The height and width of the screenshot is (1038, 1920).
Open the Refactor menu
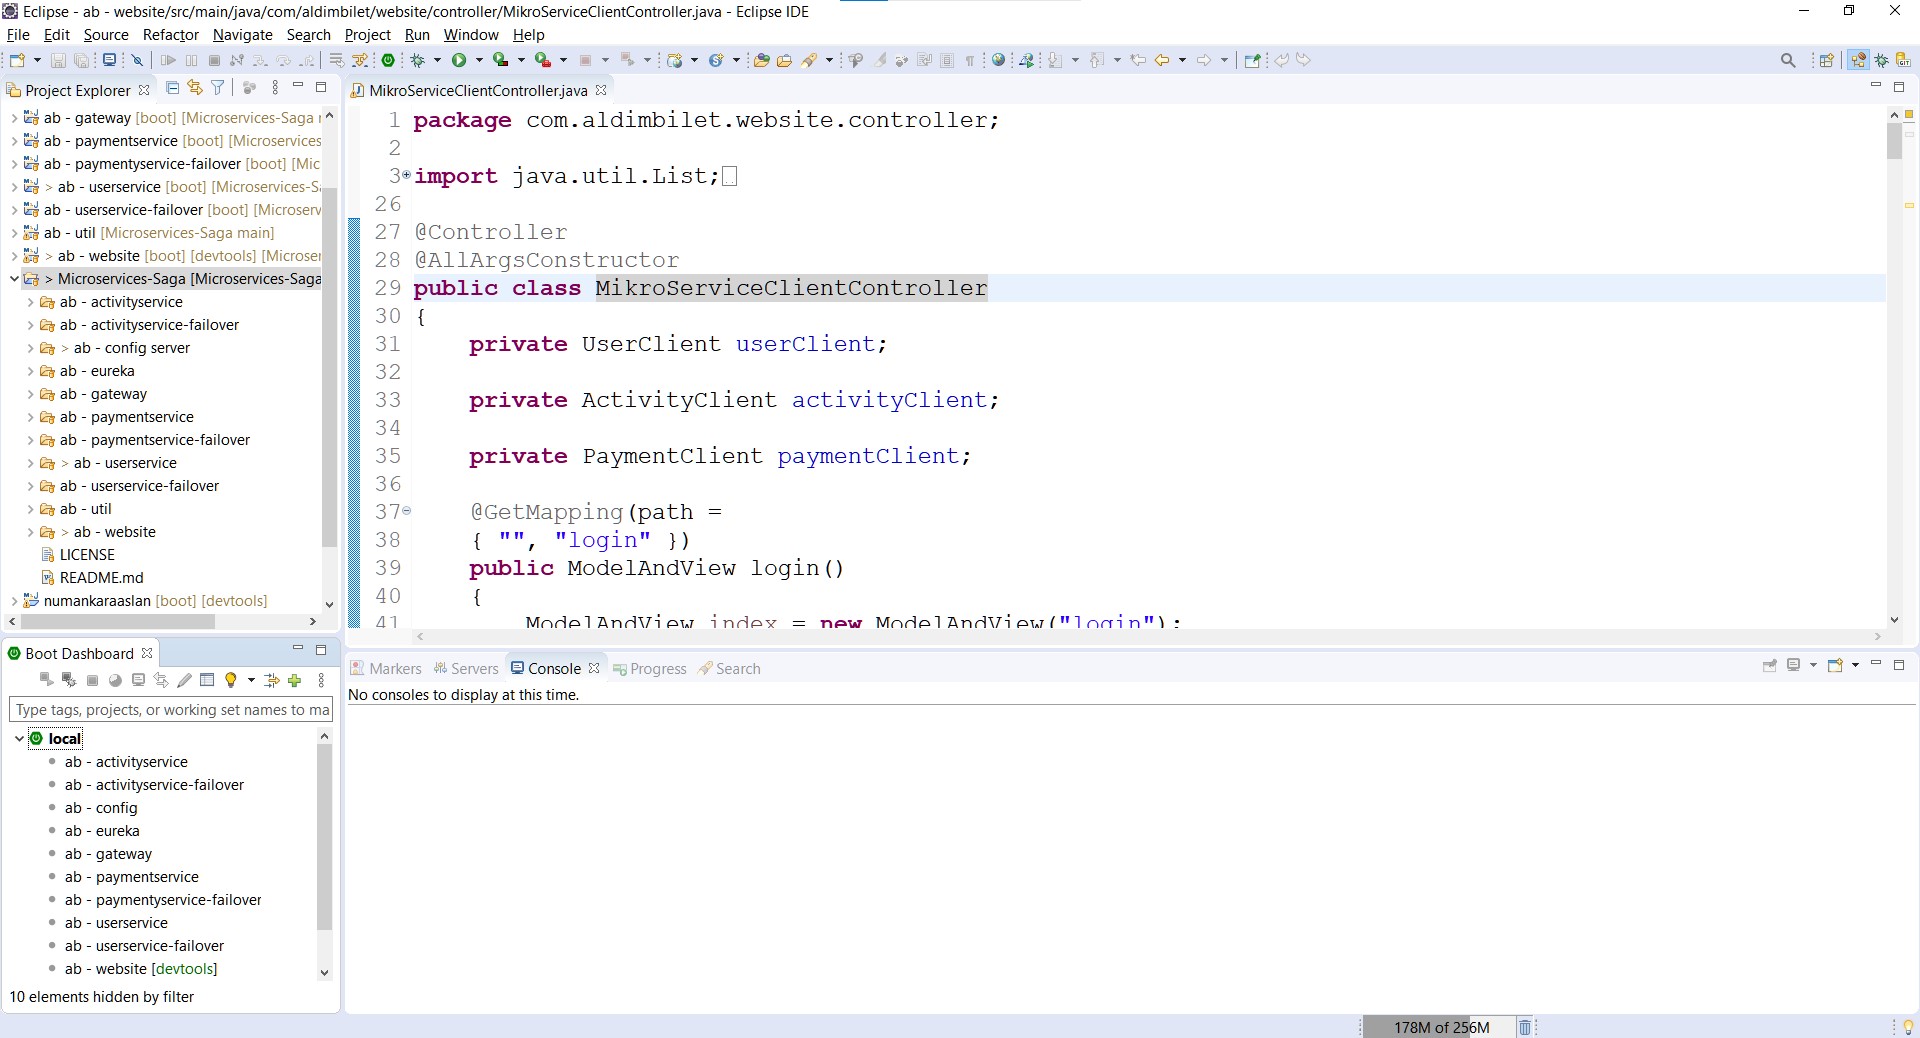click(x=171, y=35)
